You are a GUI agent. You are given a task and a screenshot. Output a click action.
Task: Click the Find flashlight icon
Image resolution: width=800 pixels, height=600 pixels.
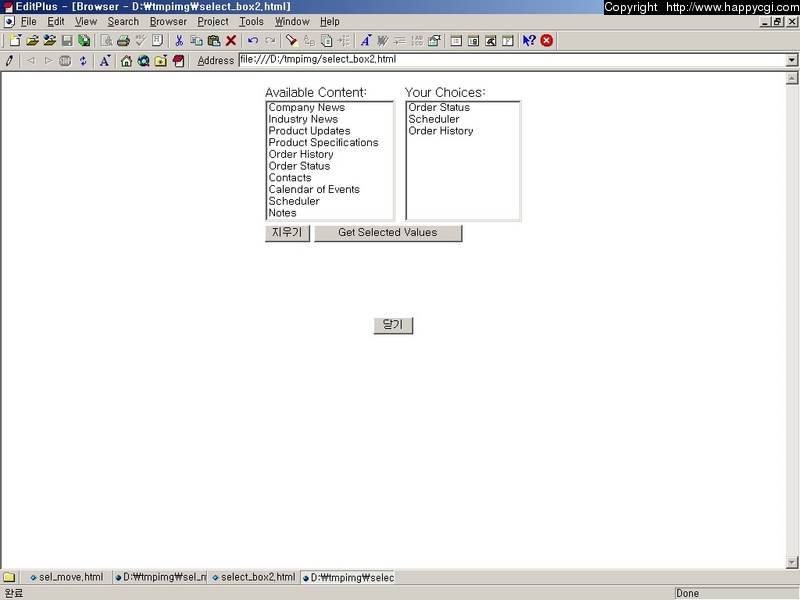click(291, 40)
